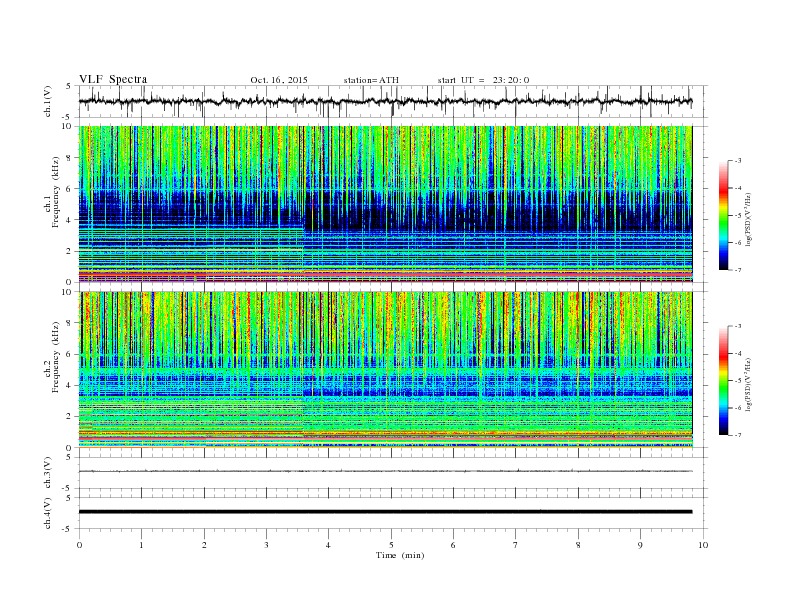Click the 'VLF Spectra' title text
Screen dimensions: 792x612
[x=113, y=79]
